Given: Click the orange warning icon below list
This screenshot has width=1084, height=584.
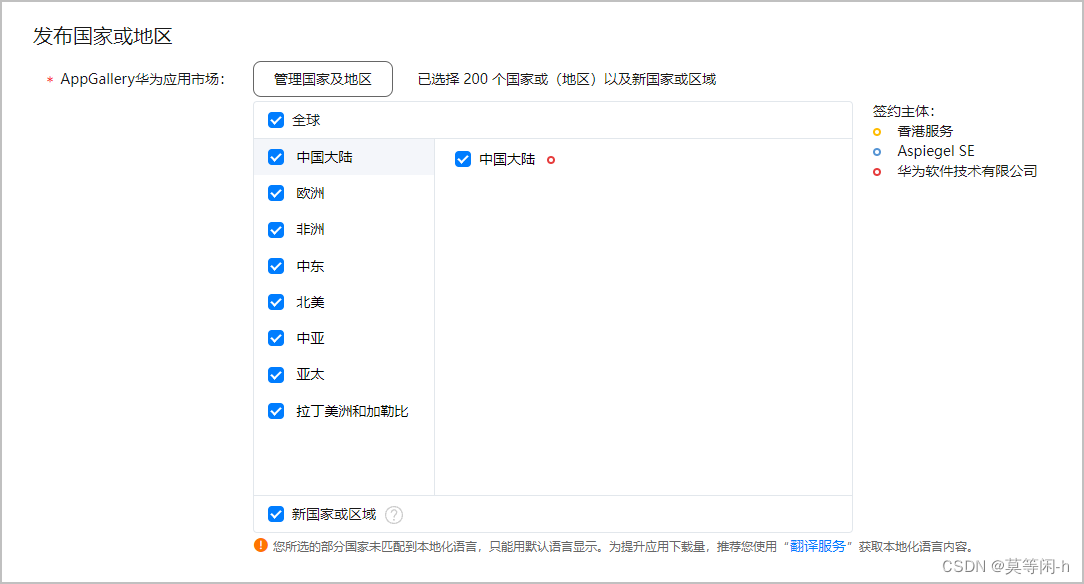Looking at the screenshot, I should coord(261,545).
